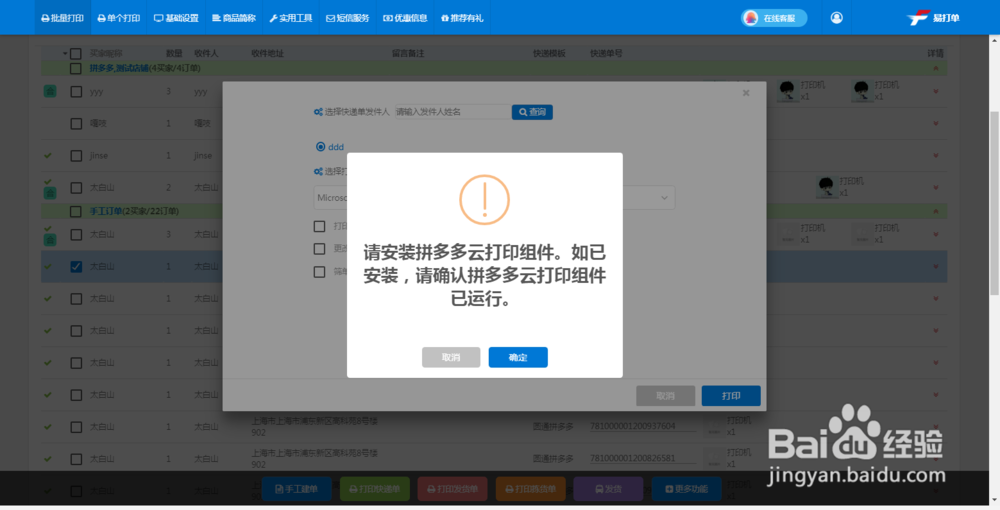Select the ddd sender radio button
Image resolution: width=1000 pixels, height=510 pixels.
(x=320, y=147)
